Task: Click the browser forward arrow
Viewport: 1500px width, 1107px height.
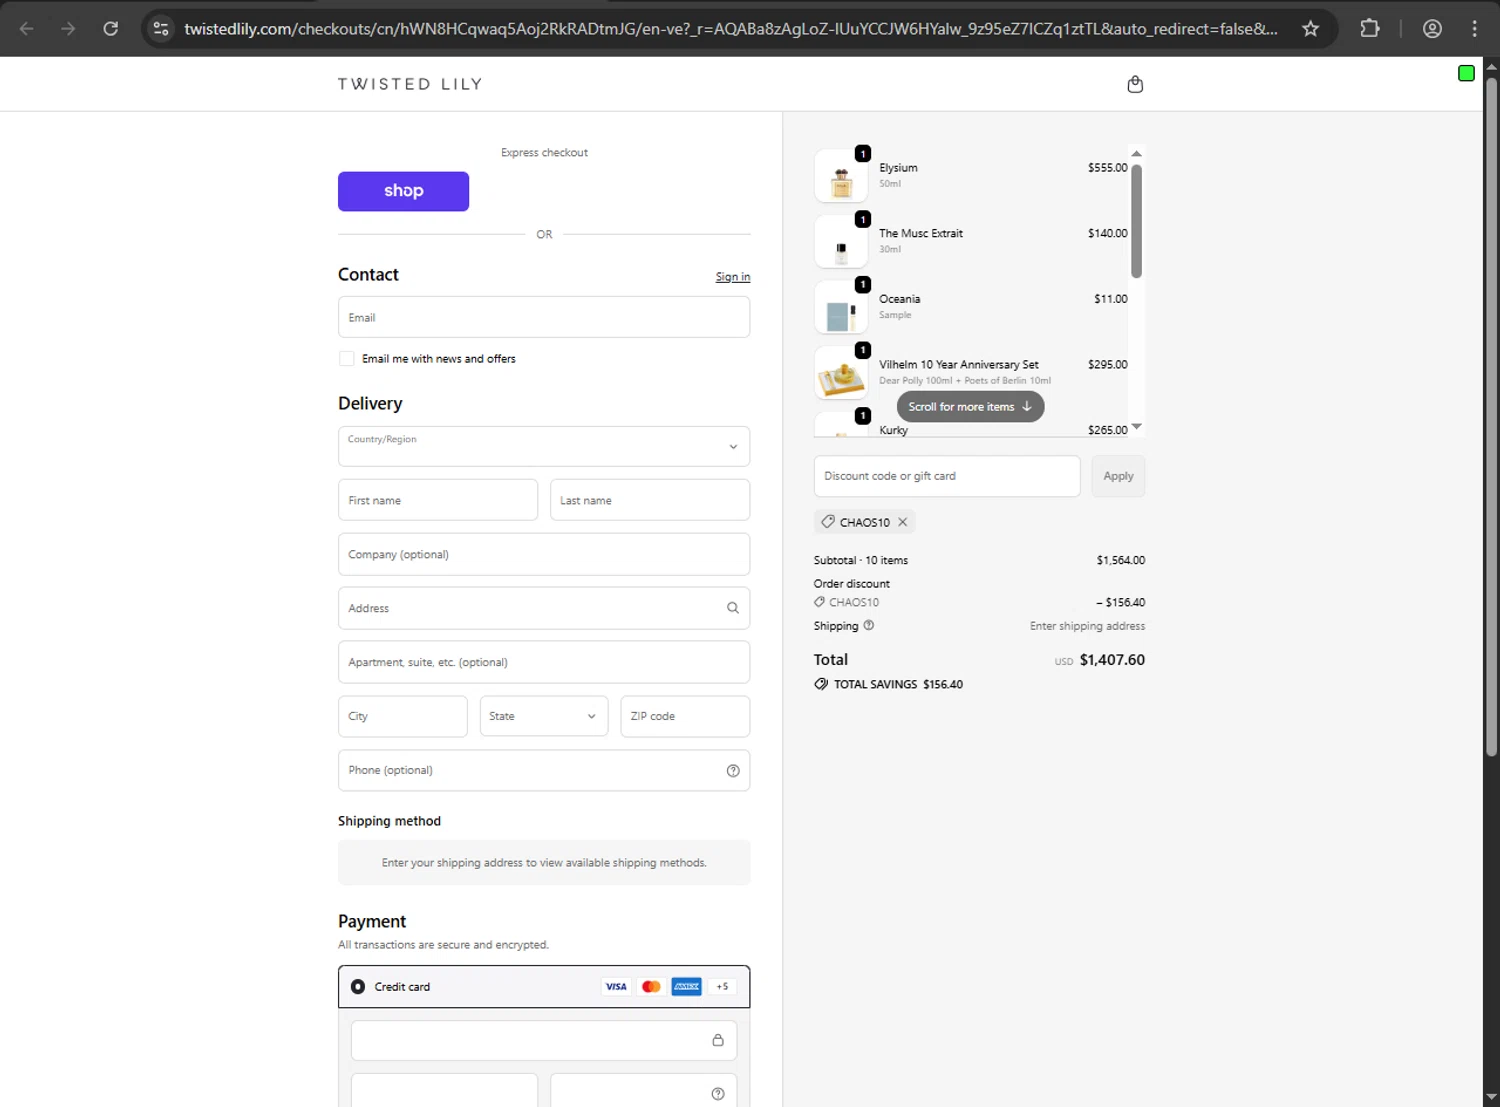Action: [x=68, y=29]
